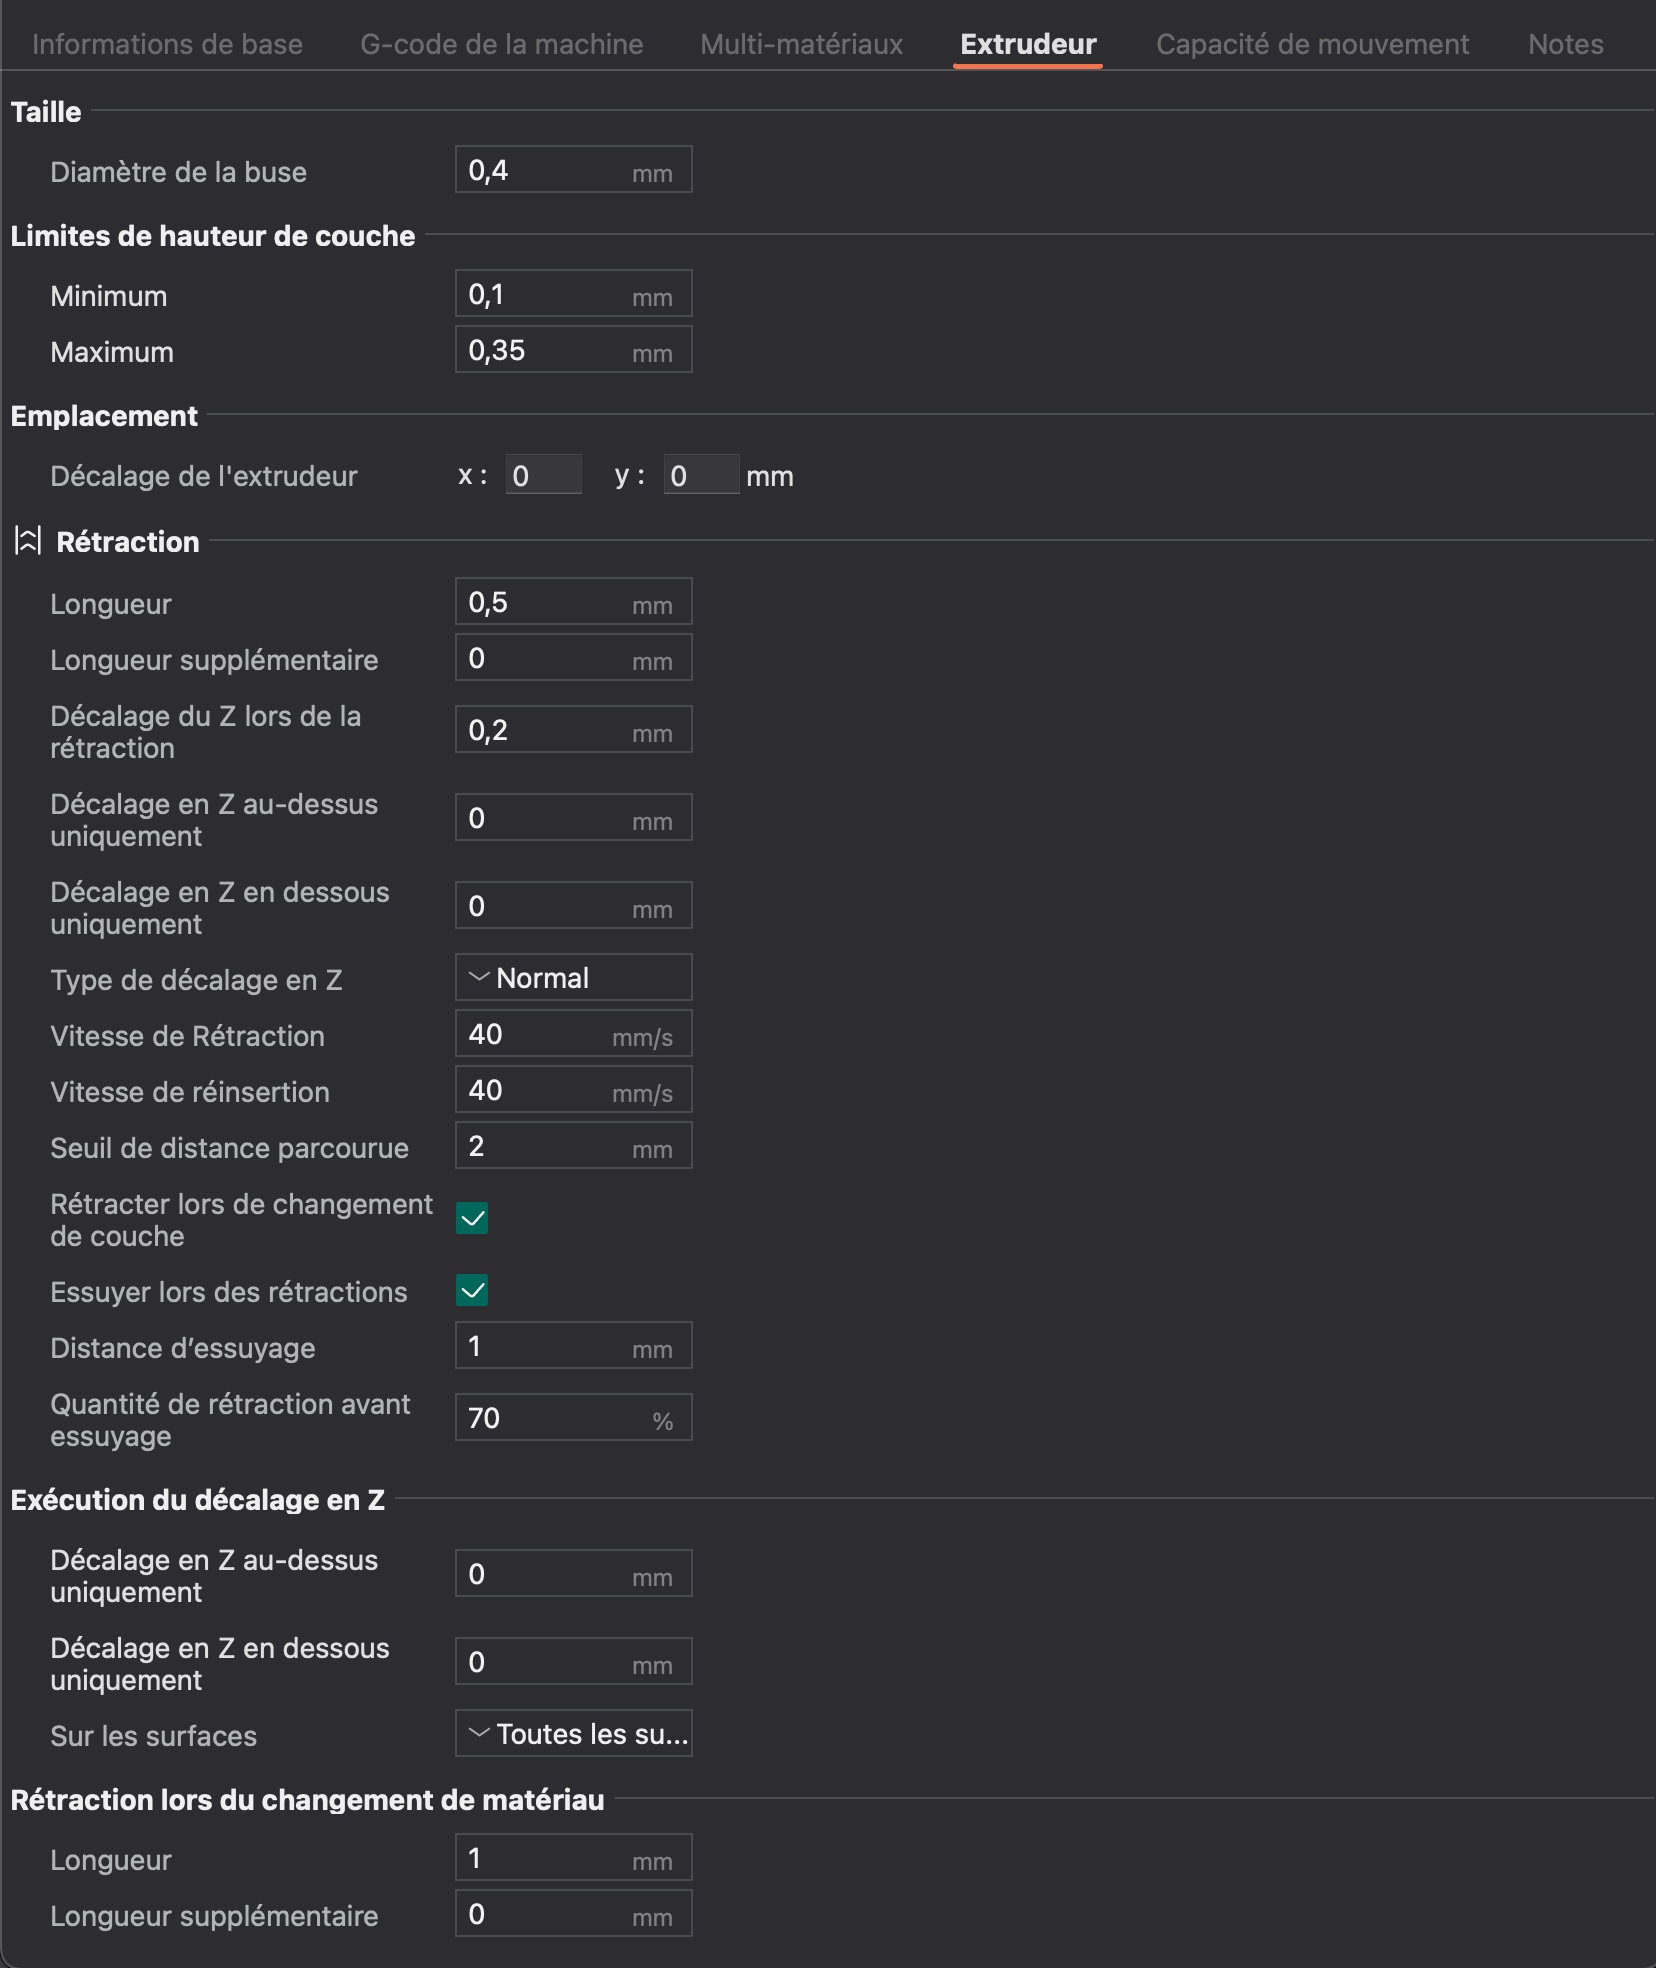This screenshot has width=1656, height=1968.
Task: Switch to Informations de base tab
Action: (167, 44)
